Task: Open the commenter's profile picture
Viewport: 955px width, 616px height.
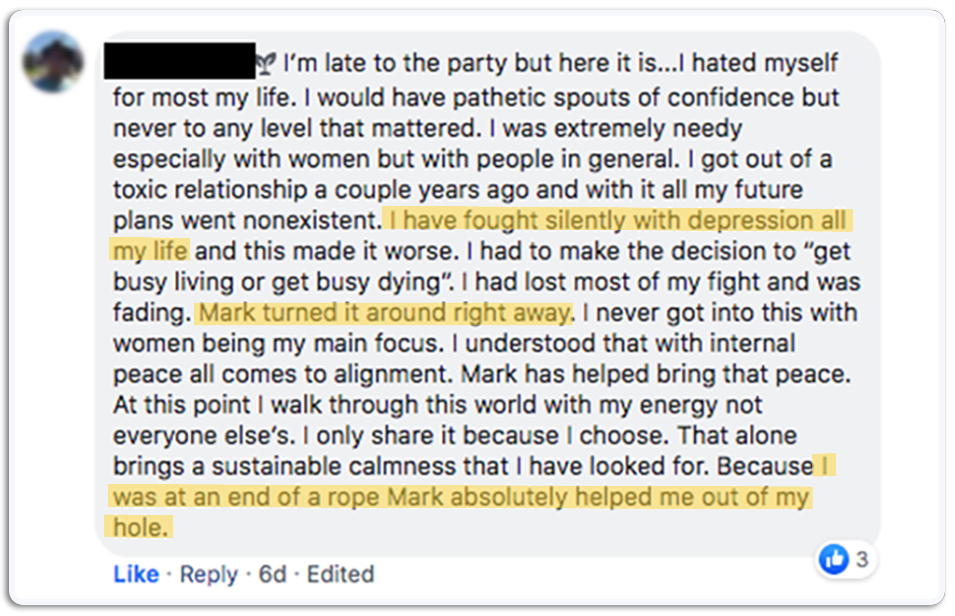Action: coord(54,63)
